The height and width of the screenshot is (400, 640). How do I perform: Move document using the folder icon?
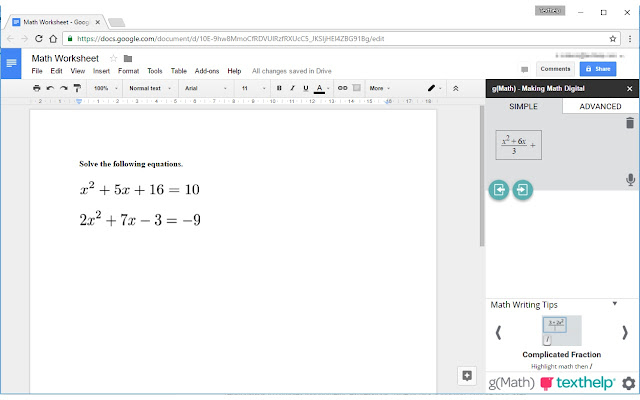pyautogui.click(x=128, y=58)
